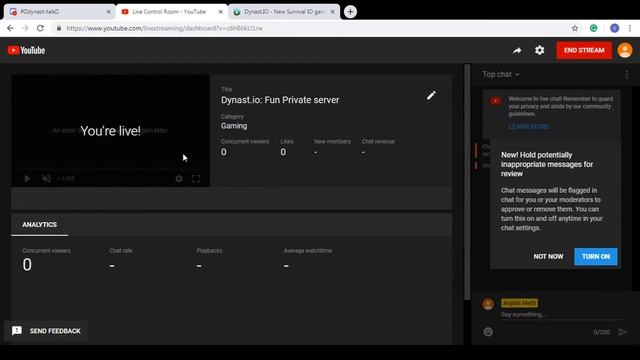Image resolution: width=640 pixels, height=360 pixels.
Task: Follow the LEARN MORE link in chat
Action: [529, 127]
